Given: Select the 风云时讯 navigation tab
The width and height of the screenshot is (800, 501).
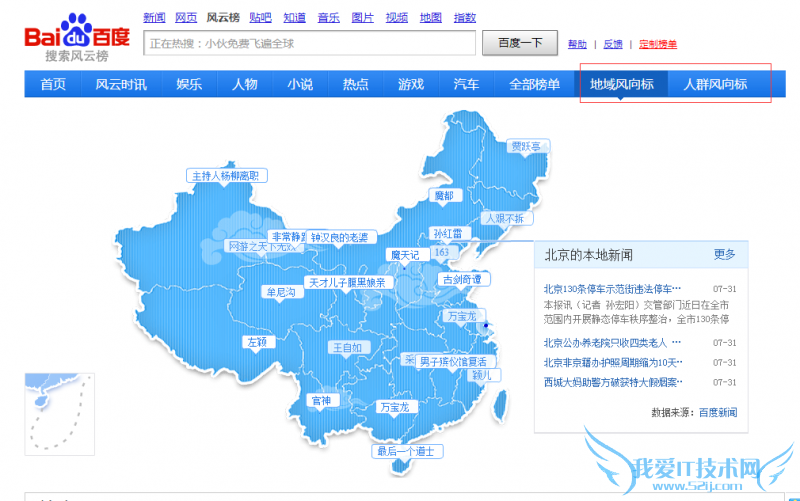Looking at the screenshot, I should click(121, 84).
